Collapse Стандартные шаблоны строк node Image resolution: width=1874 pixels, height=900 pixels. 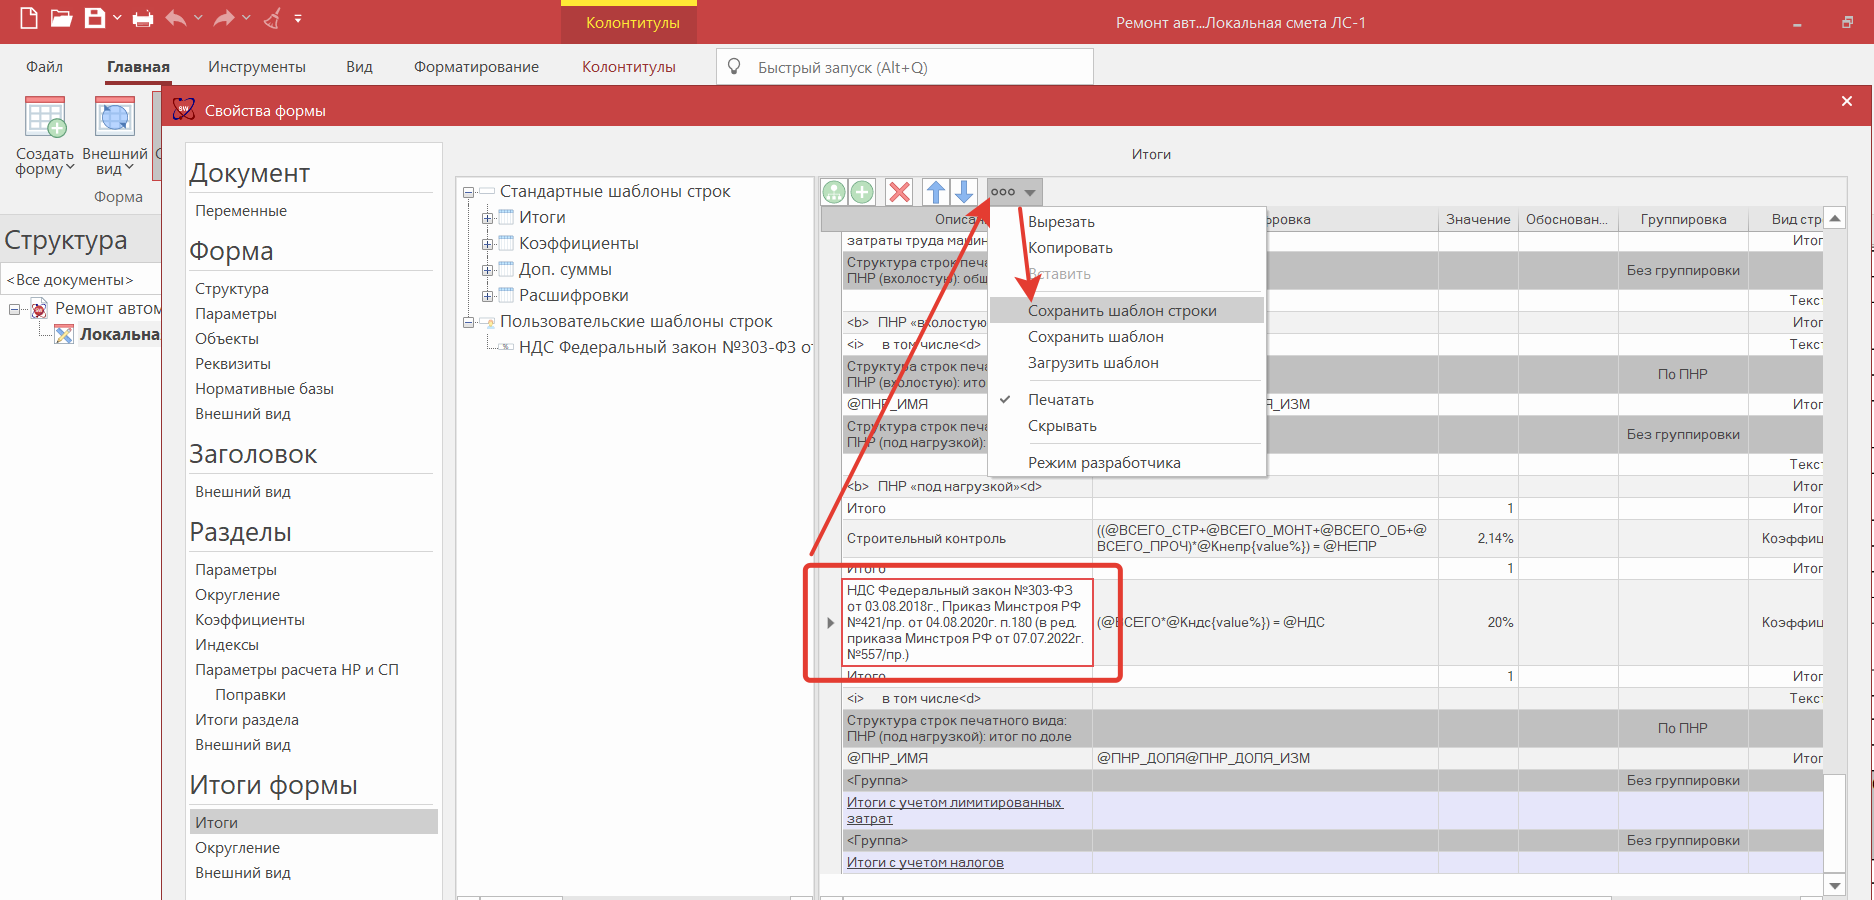click(468, 192)
